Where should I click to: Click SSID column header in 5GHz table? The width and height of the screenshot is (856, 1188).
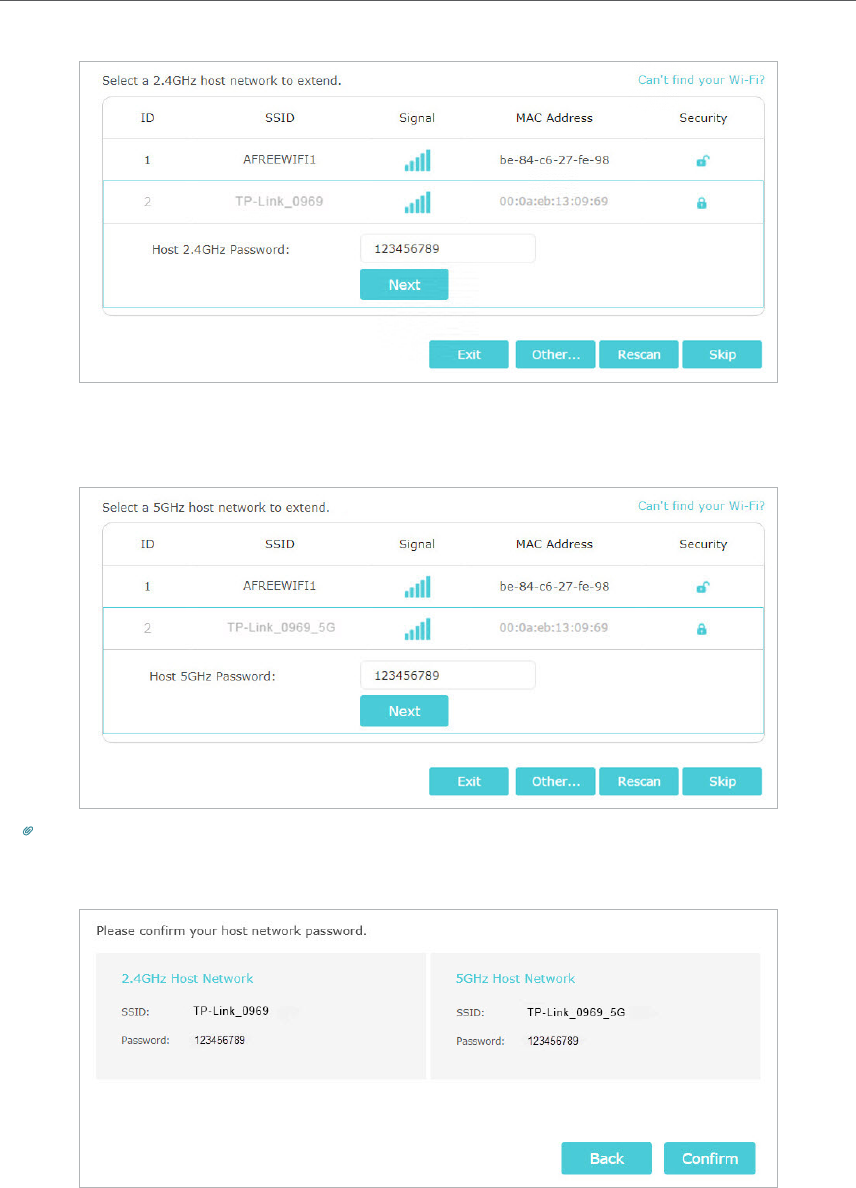[x=280, y=544]
